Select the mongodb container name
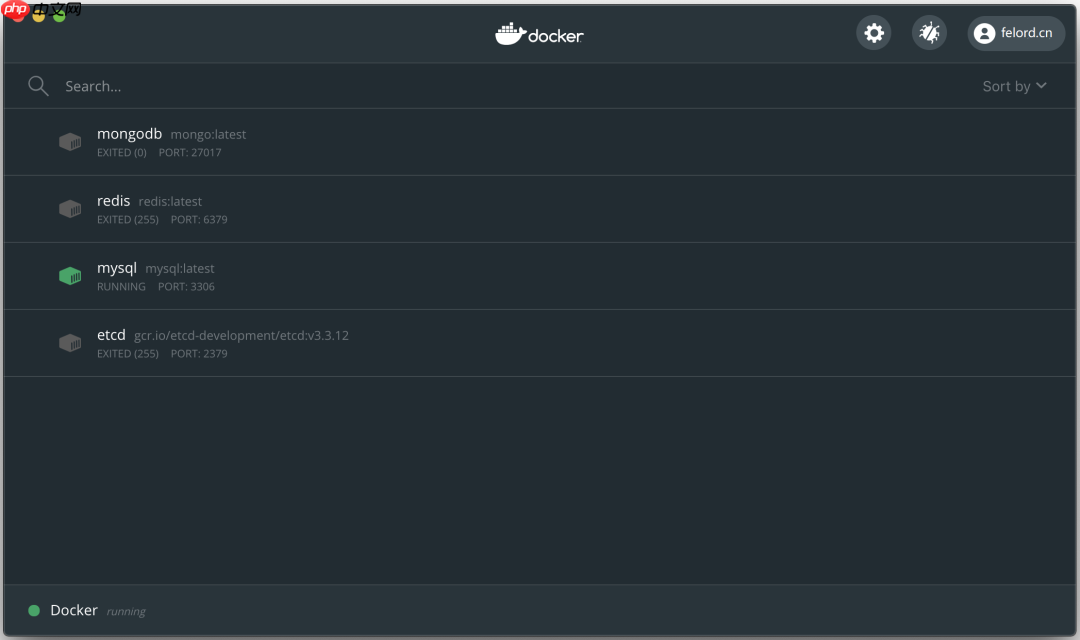This screenshot has width=1080, height=640. click(129, 133)
